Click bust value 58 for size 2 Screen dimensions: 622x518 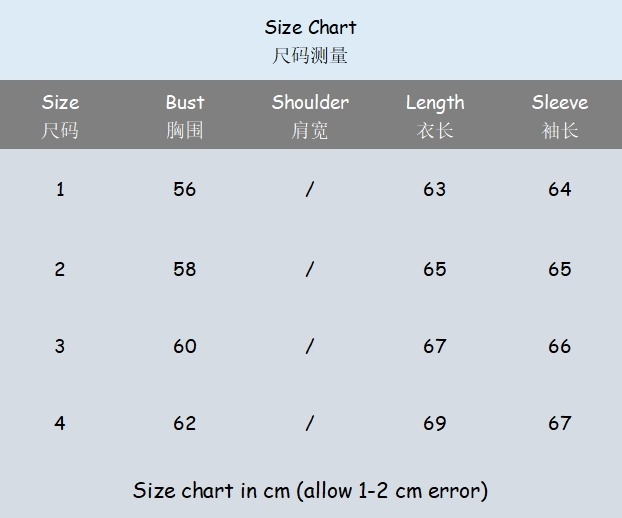click(185, 269)
